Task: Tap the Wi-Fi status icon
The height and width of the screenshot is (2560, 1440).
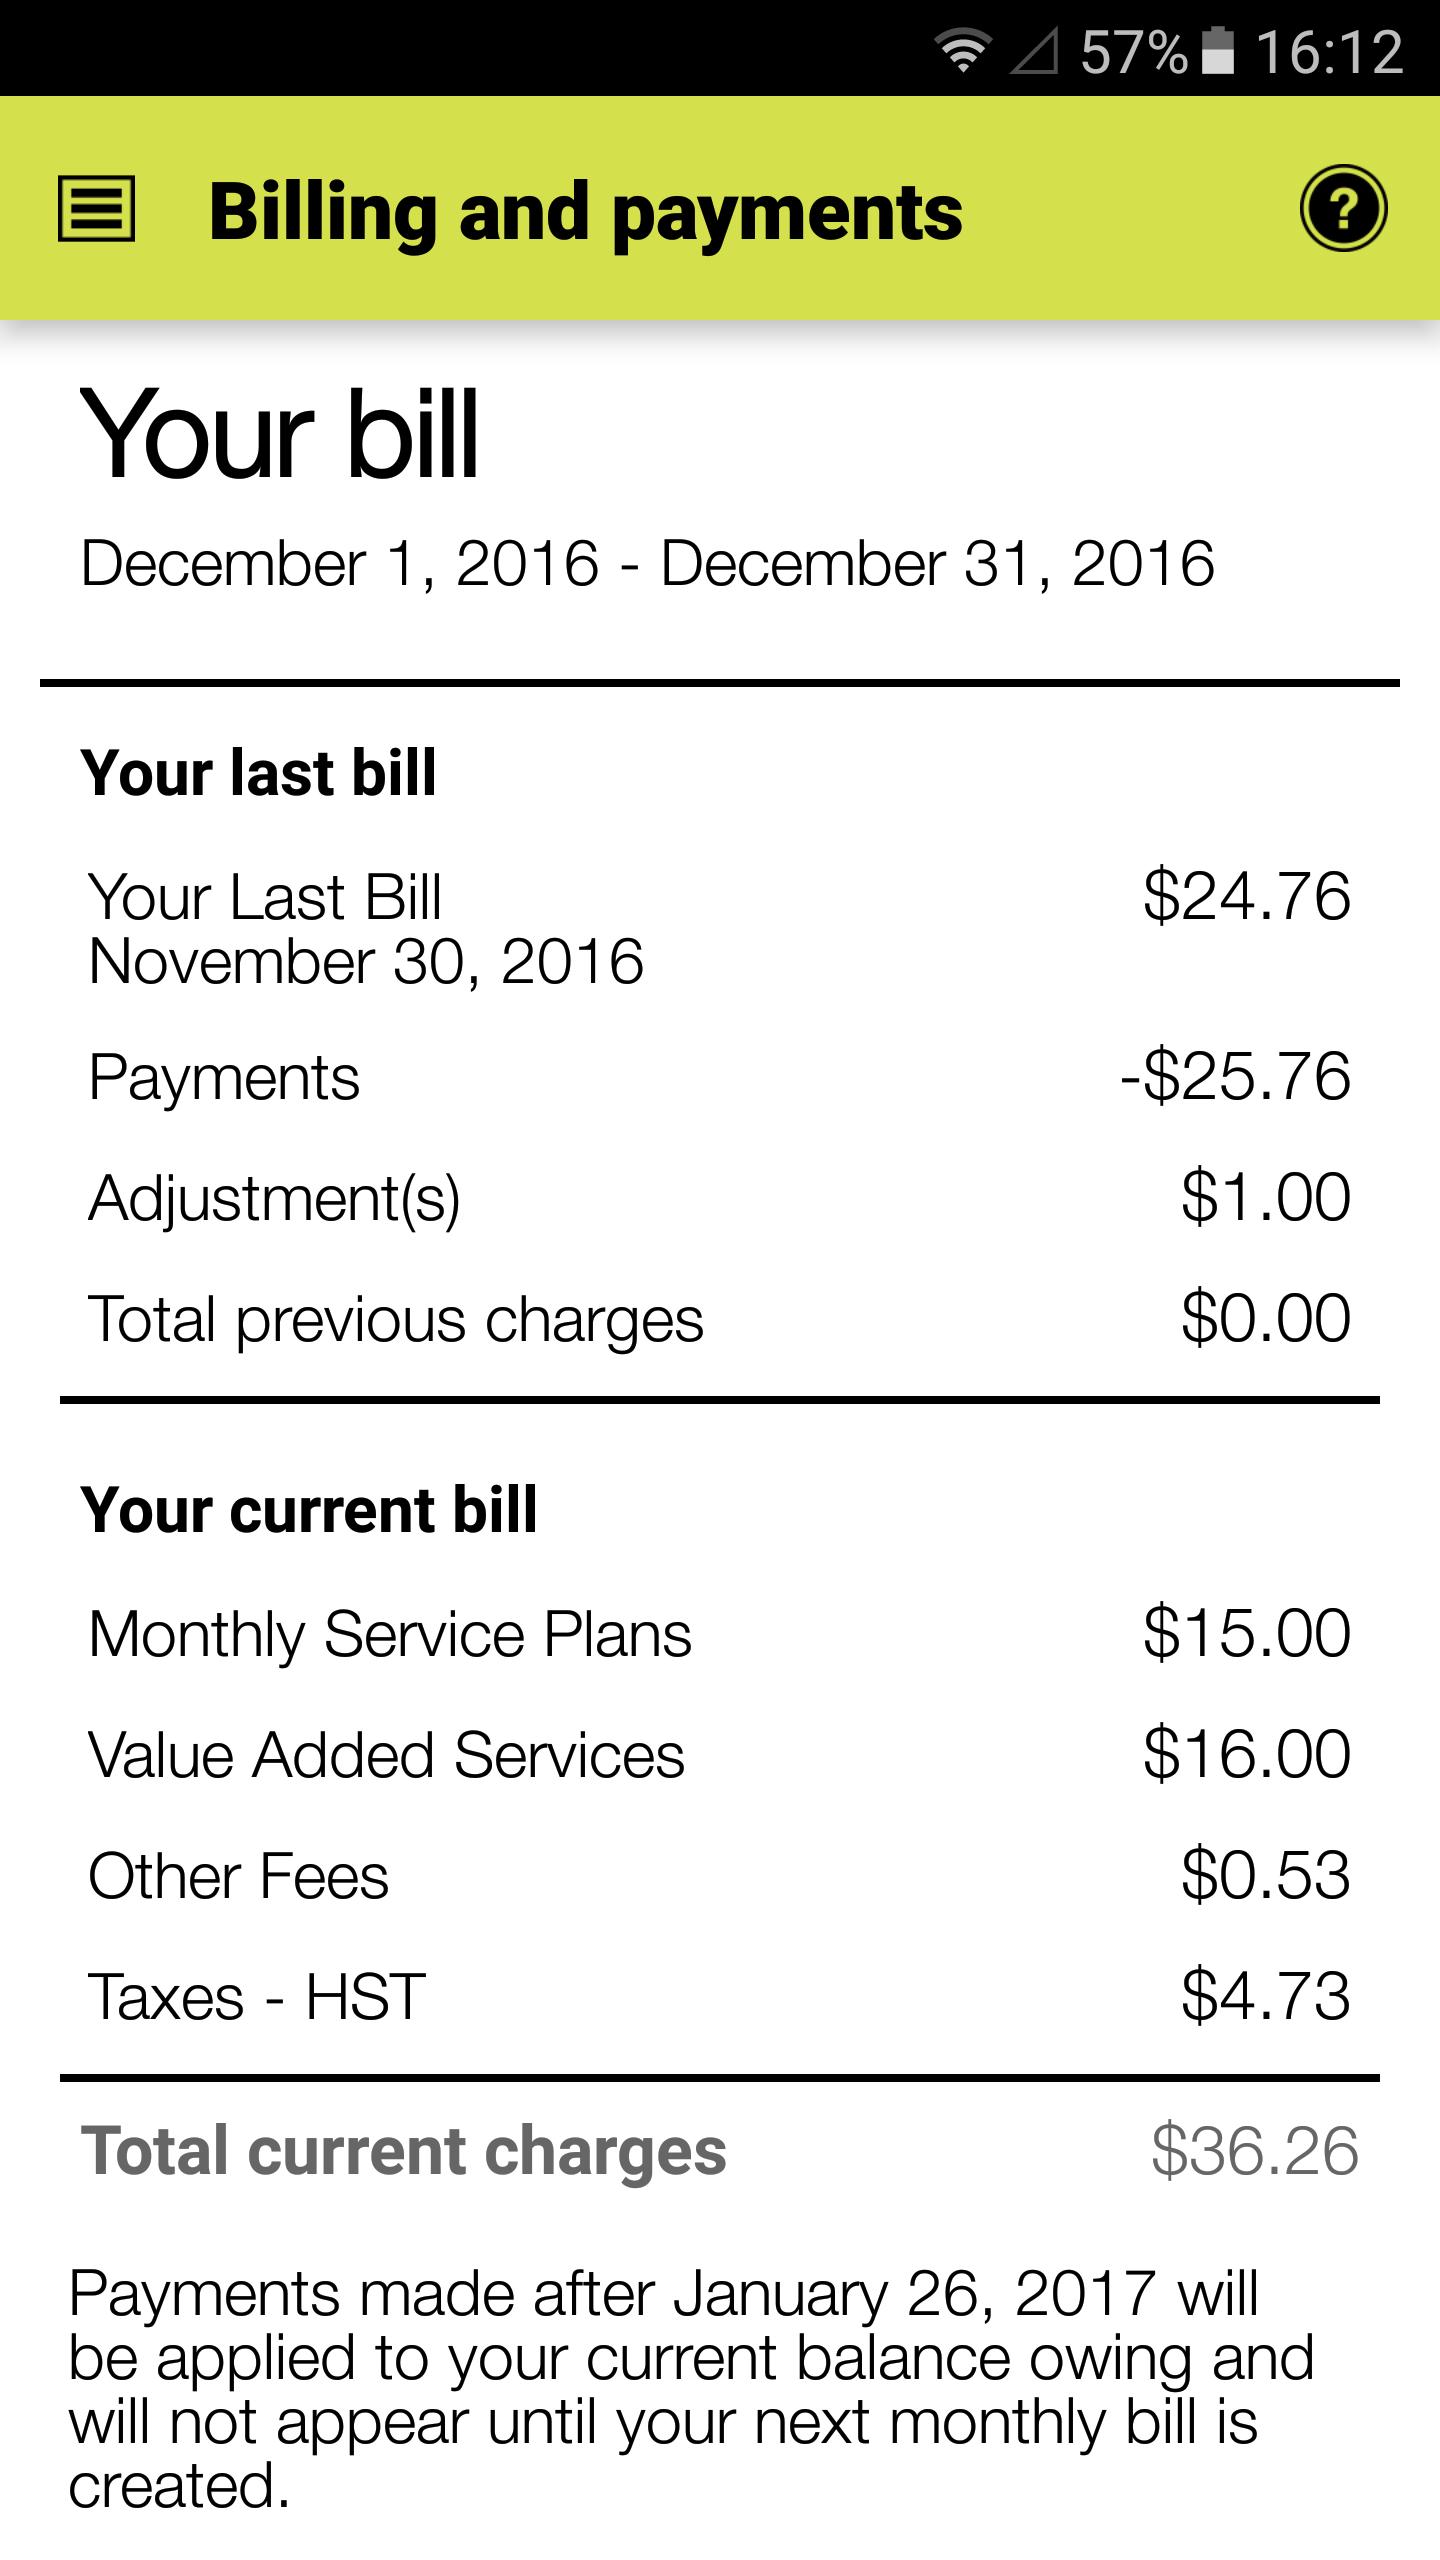Action: click(x=962, y=51)
